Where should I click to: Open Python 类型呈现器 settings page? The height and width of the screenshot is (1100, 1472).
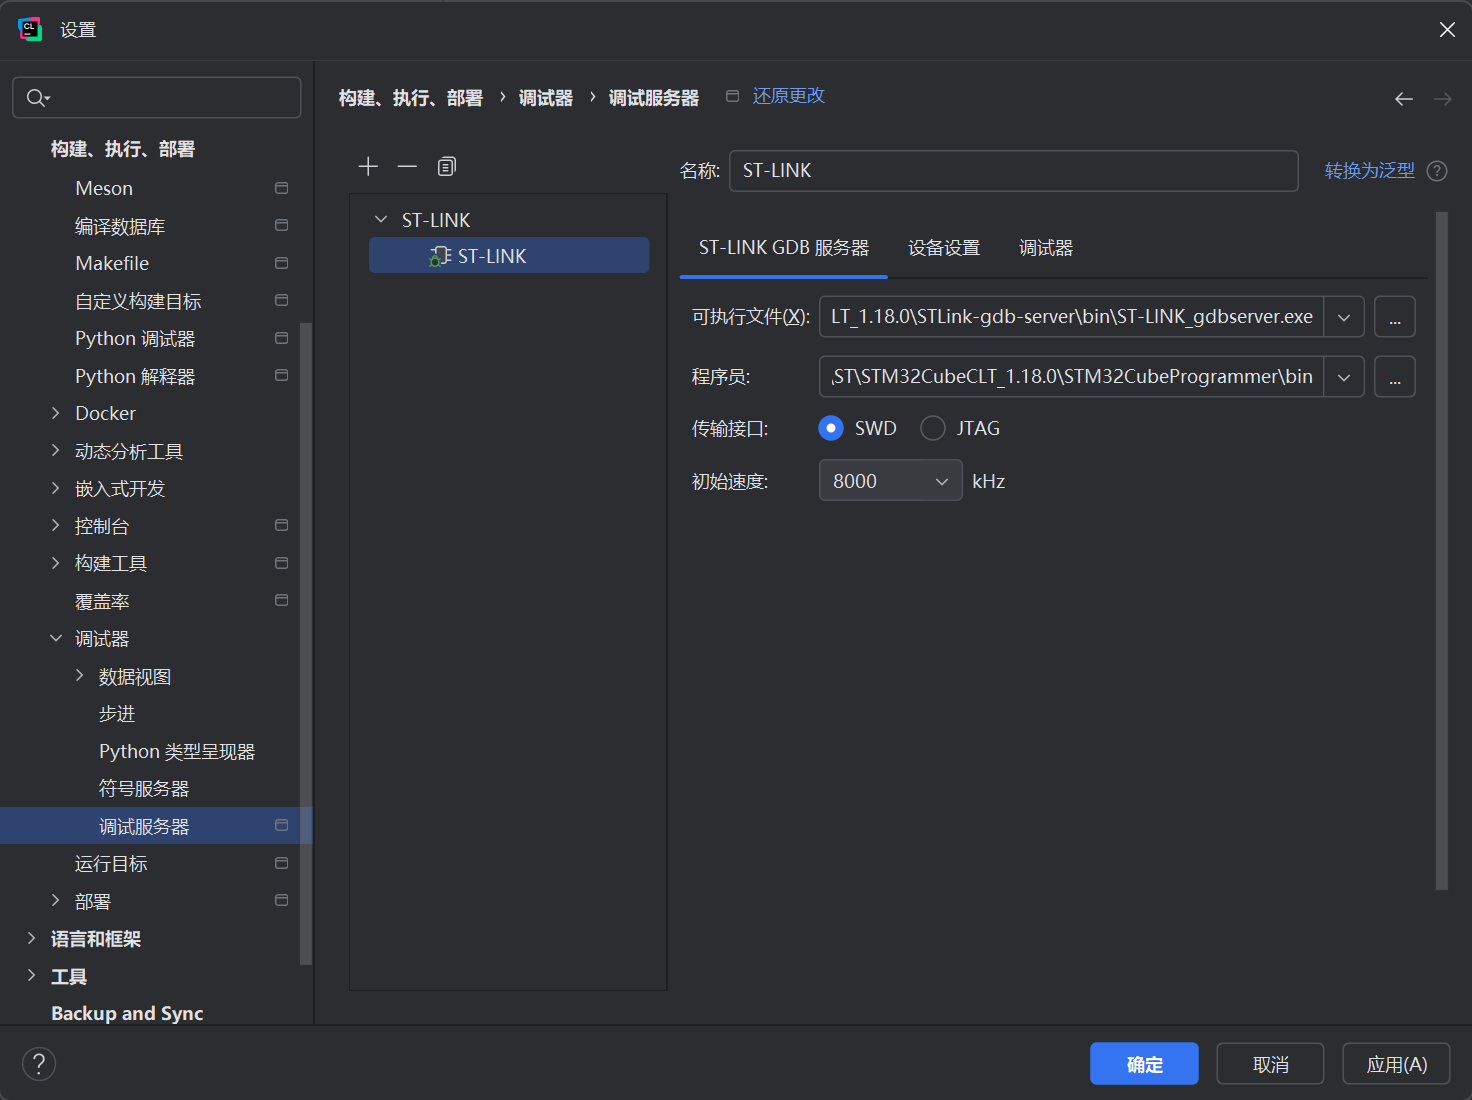(x=177, y=751)
